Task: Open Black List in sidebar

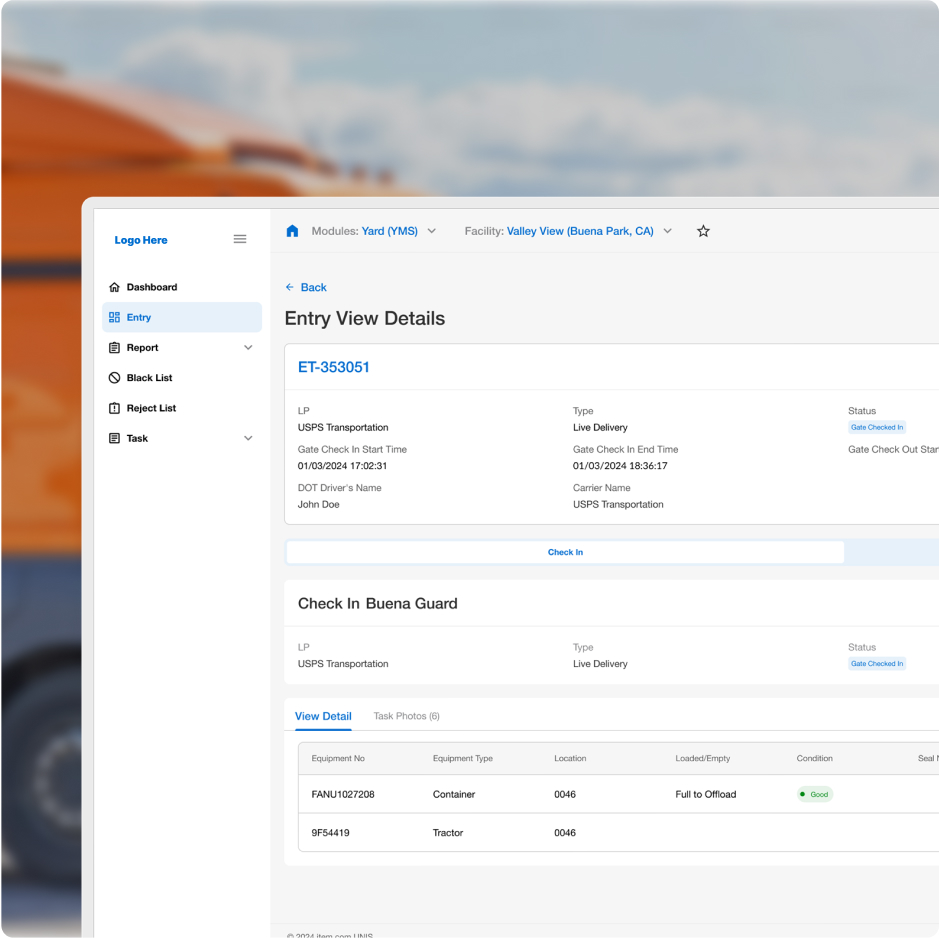Action: (x=182, y=377)
